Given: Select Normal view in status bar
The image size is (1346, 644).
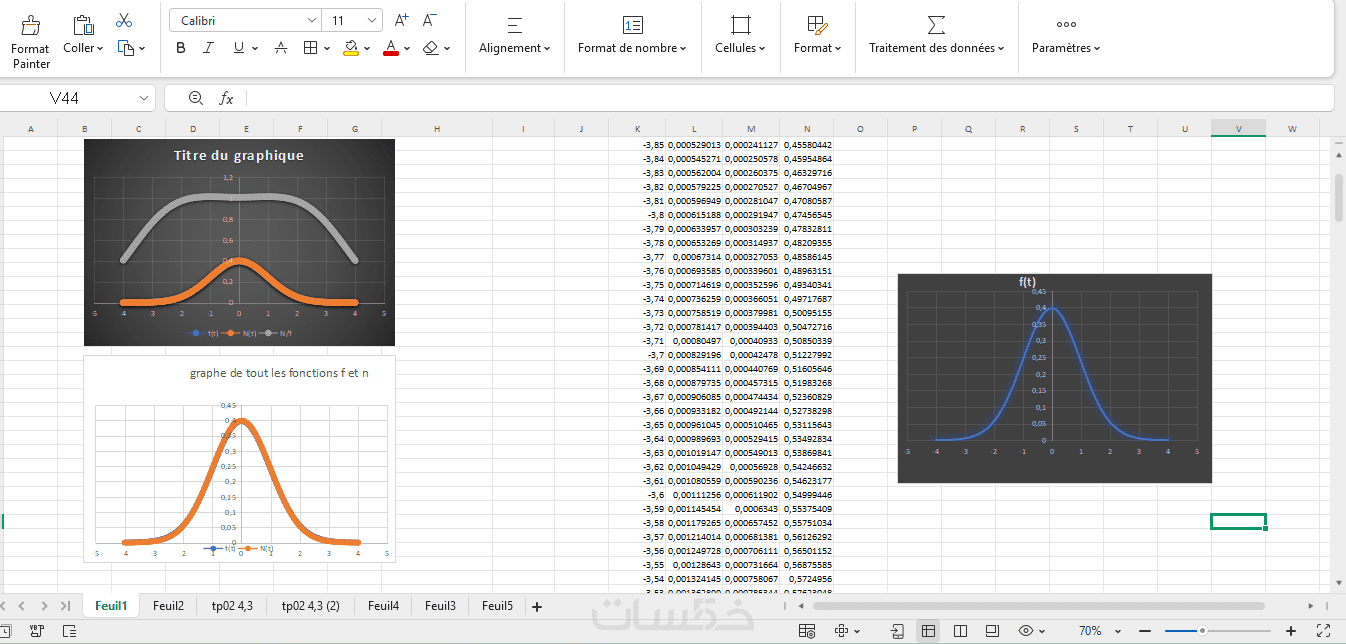Looking at the screenshot, I should [x=928, y=631].
